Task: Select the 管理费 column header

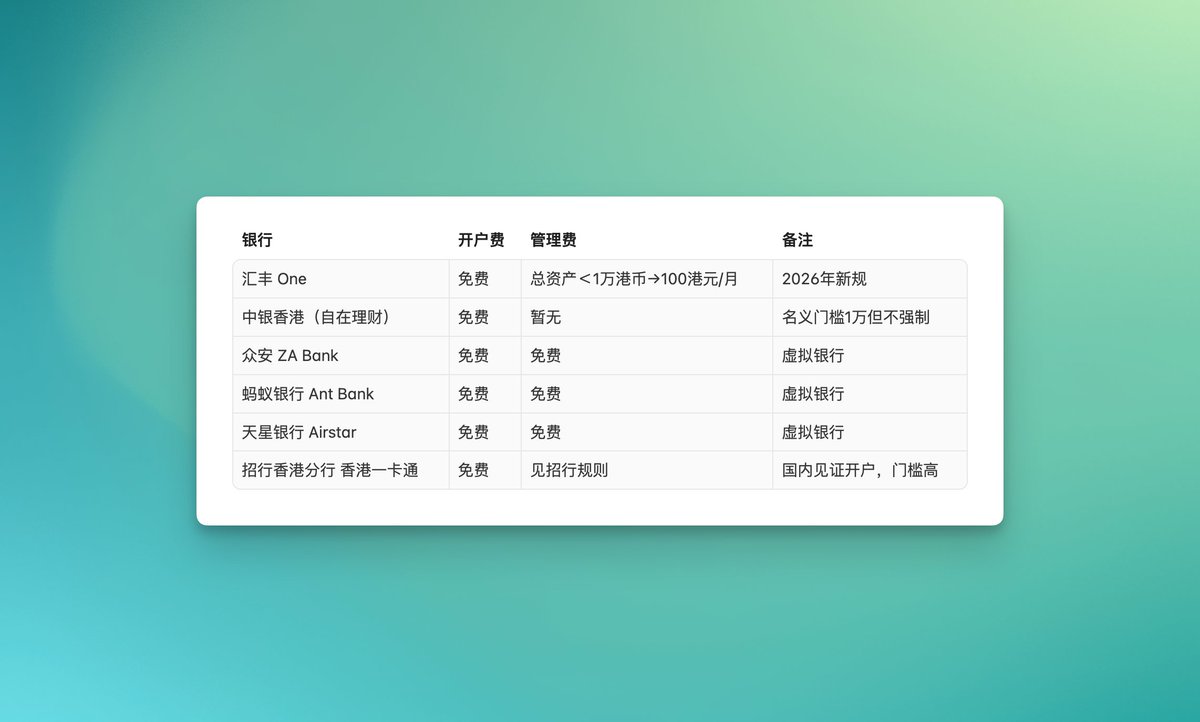Action: pos(553,240)
